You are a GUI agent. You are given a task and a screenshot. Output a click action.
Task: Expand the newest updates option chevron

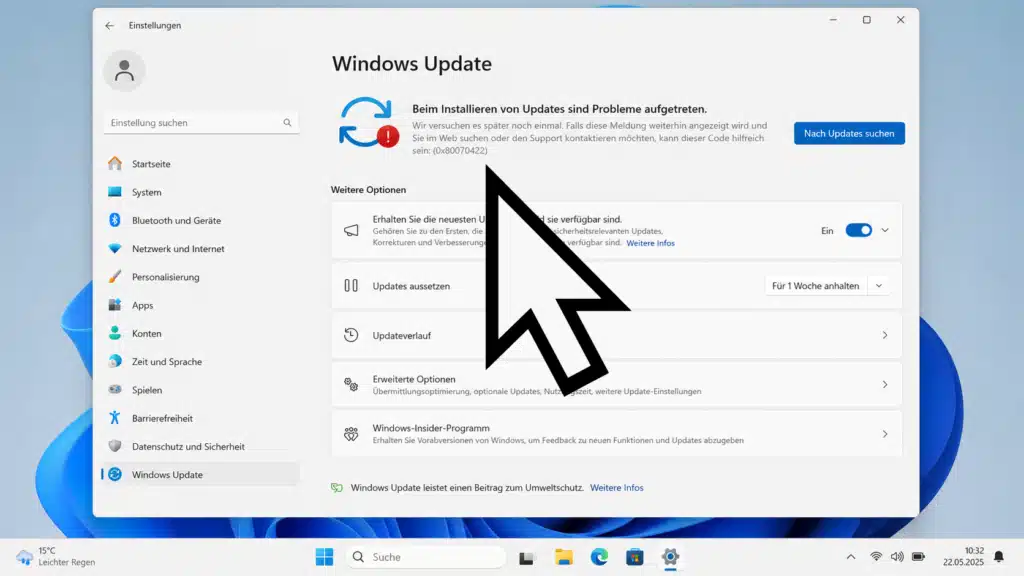point(885,230)
